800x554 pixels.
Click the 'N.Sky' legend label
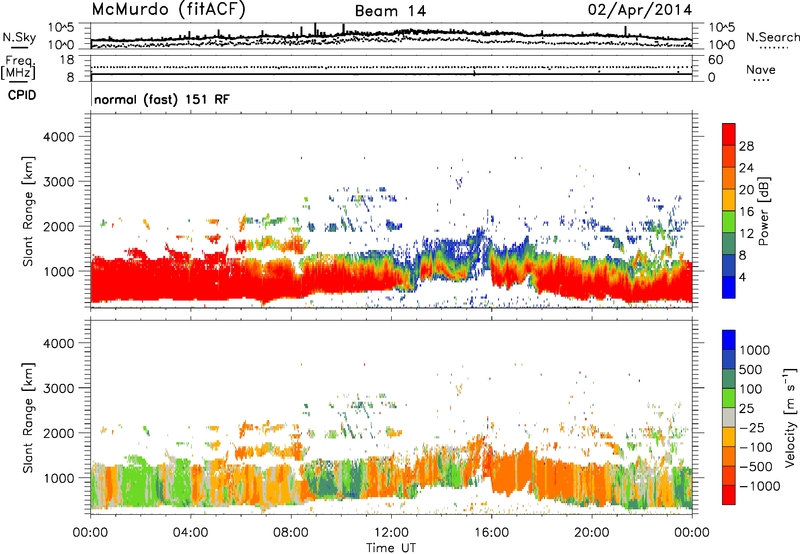click(x=19, y=37)
